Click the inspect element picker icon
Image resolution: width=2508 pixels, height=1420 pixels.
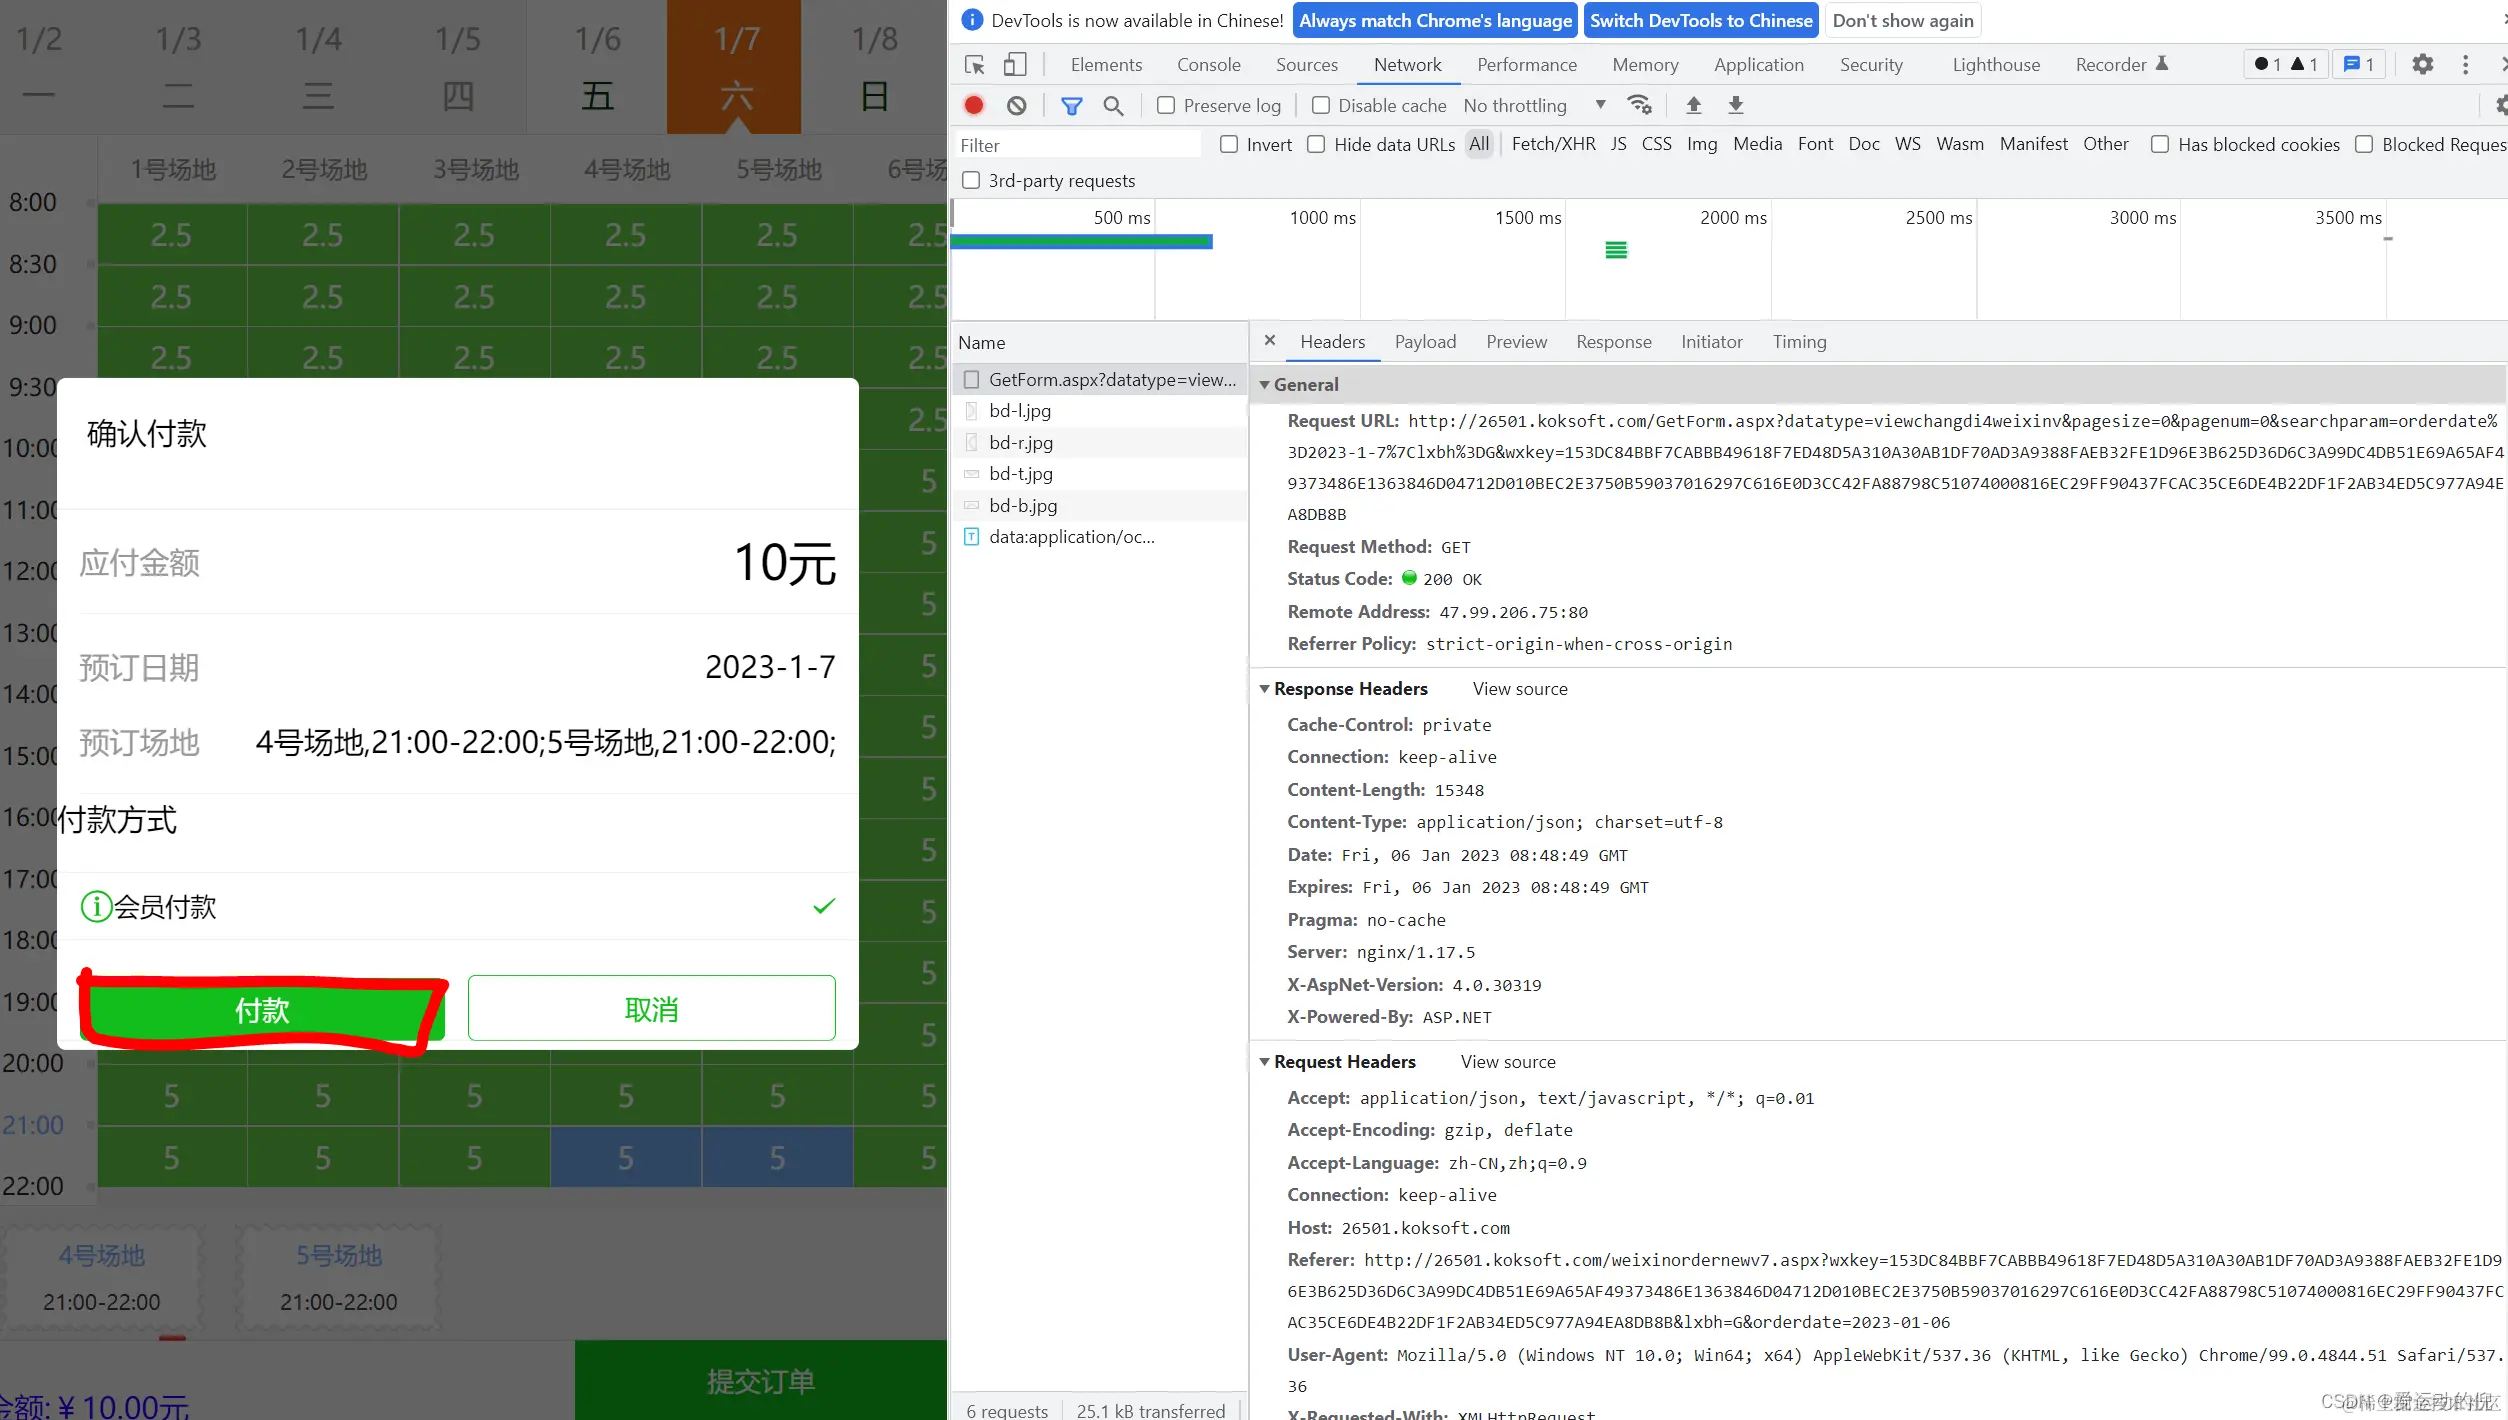pos(975,65)
